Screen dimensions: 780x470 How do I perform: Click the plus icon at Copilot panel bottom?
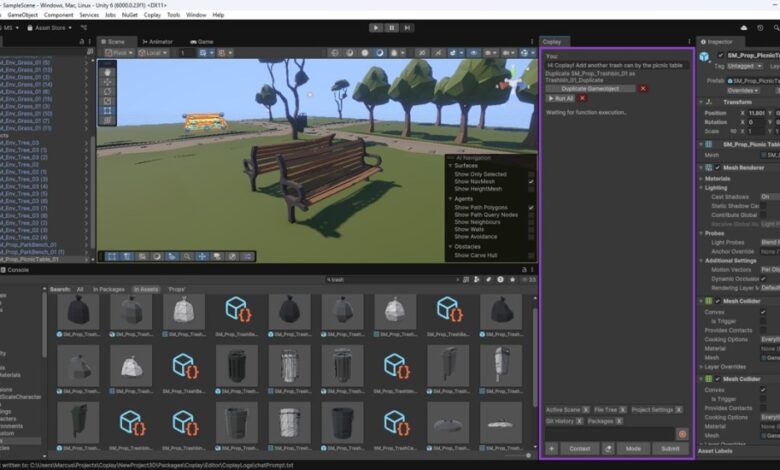click(552, 449)
